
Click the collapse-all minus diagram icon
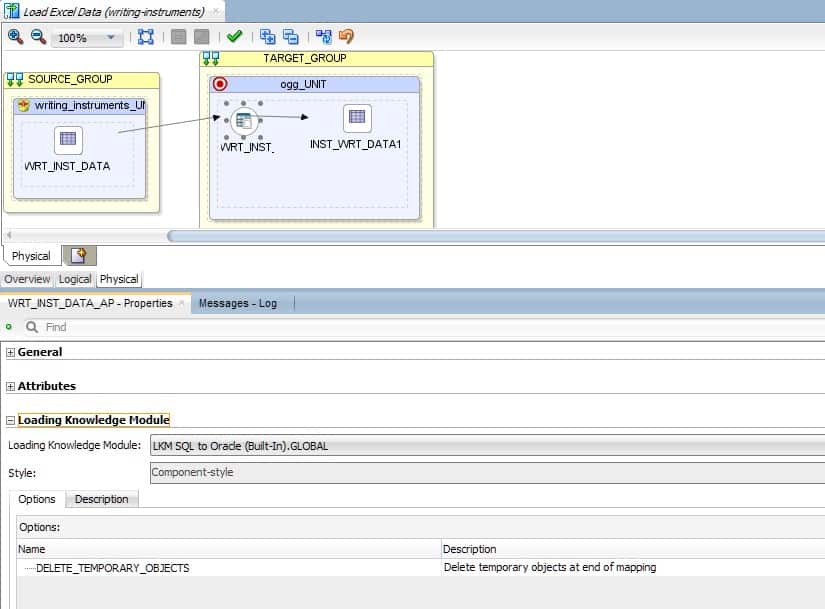tap(294, 38)
